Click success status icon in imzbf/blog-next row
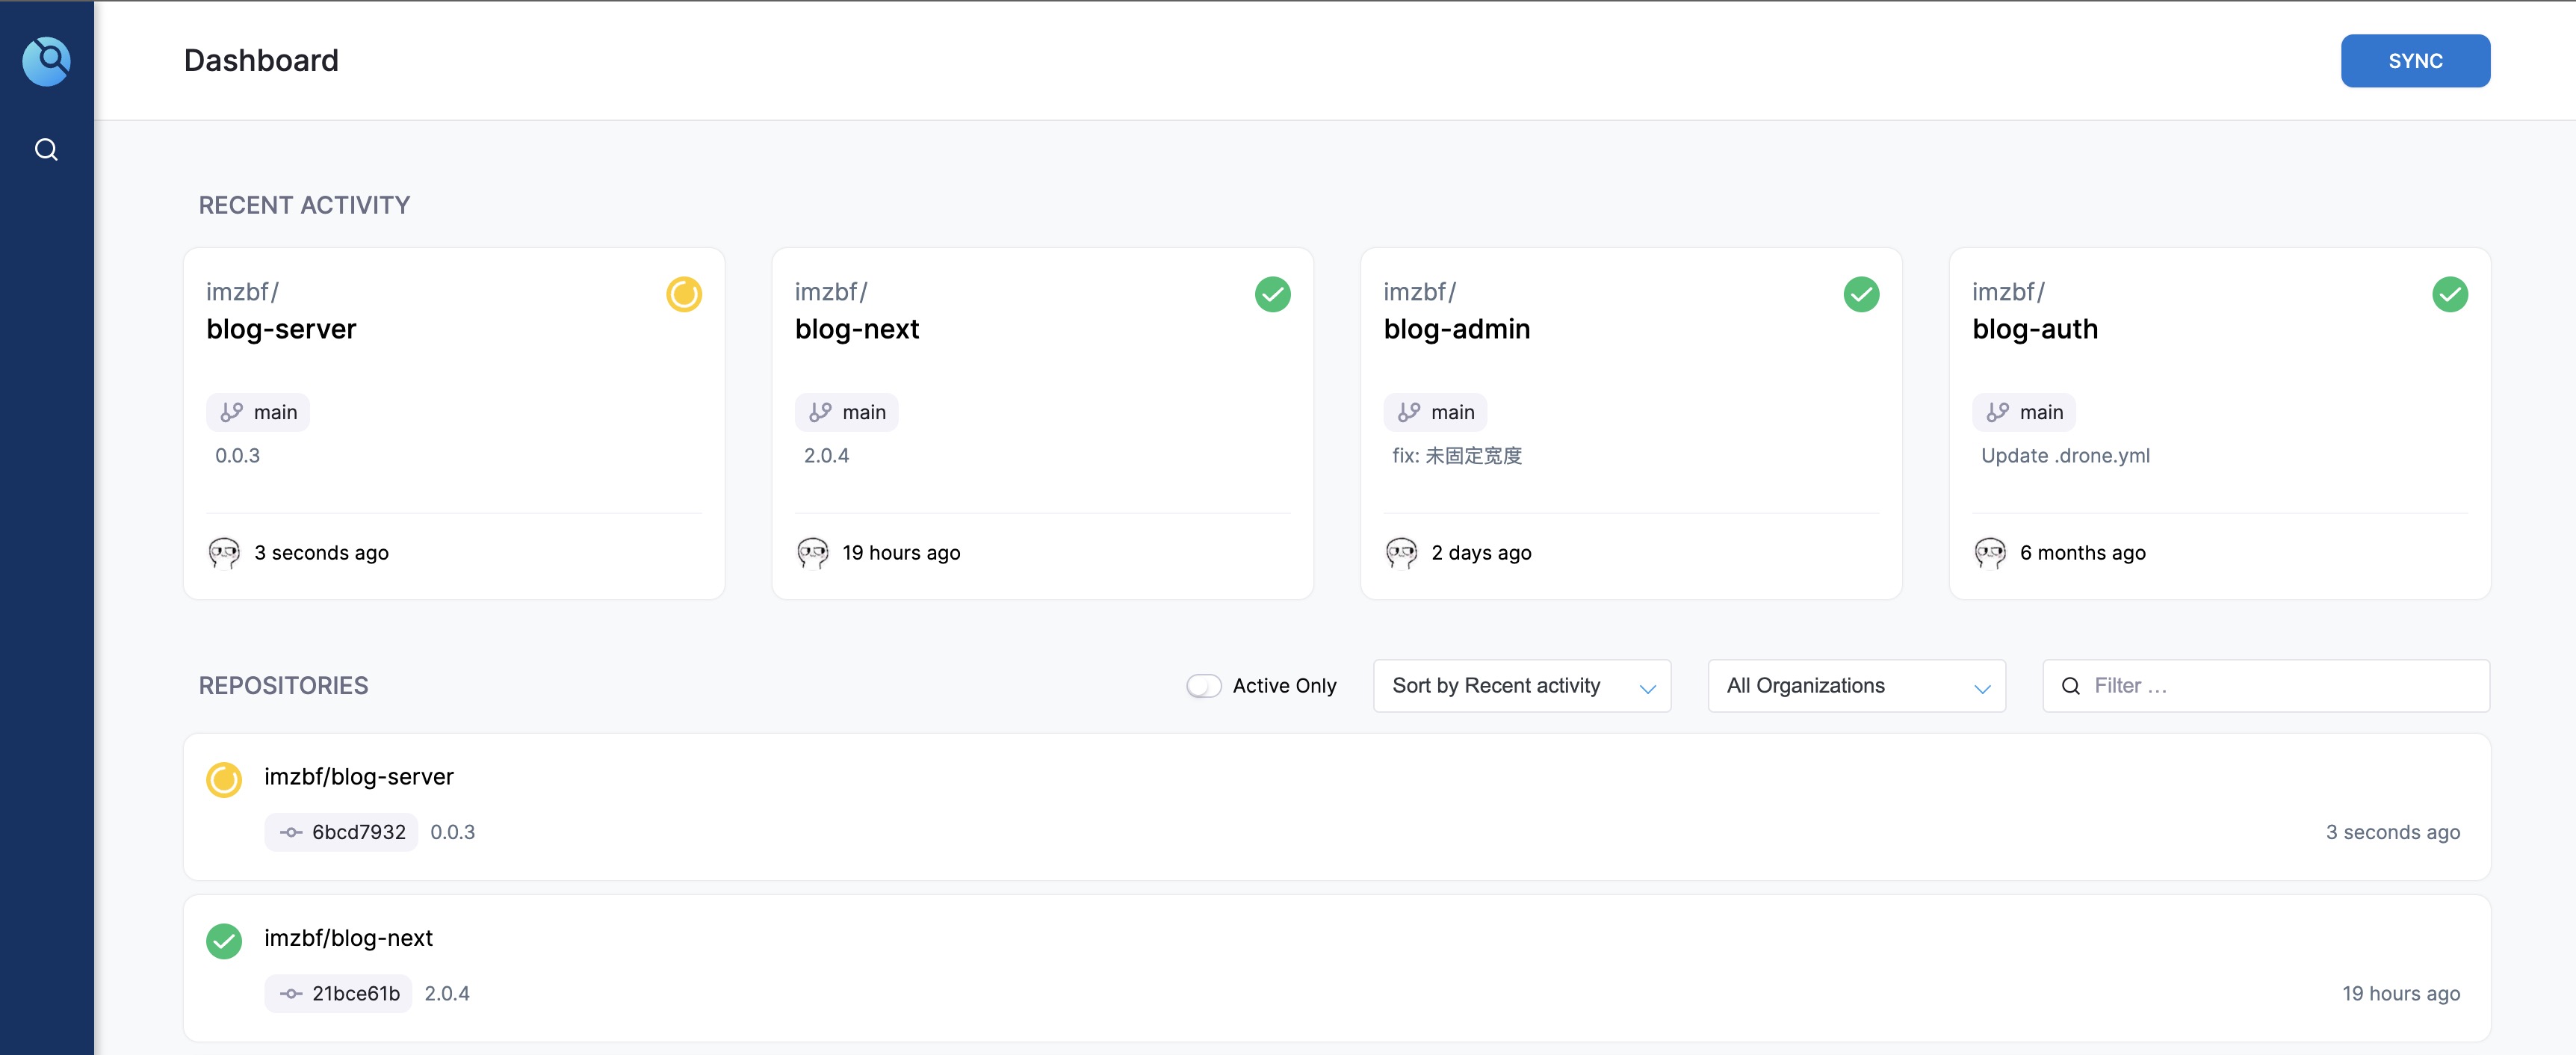 (224, 941)
